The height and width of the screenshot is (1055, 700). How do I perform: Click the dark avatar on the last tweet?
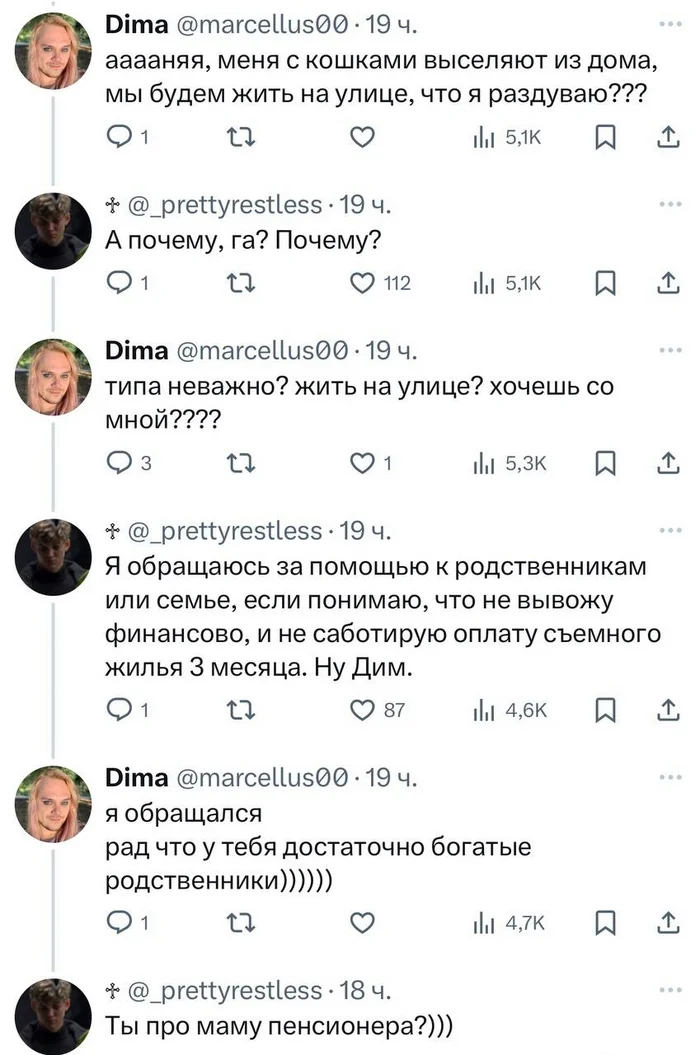[x=53, y=1015]
